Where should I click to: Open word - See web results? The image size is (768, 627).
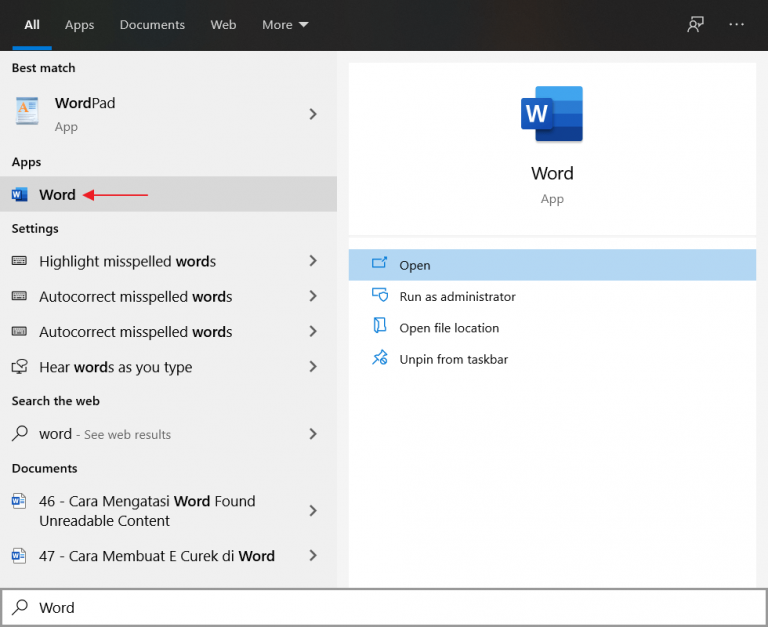click(x=168, y=434)
